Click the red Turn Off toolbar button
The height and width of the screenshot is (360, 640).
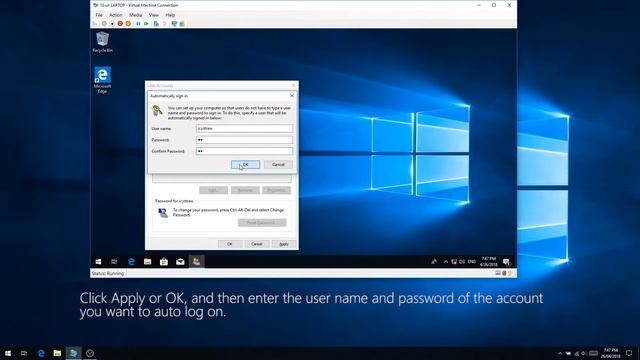click(x=120, y=24)
